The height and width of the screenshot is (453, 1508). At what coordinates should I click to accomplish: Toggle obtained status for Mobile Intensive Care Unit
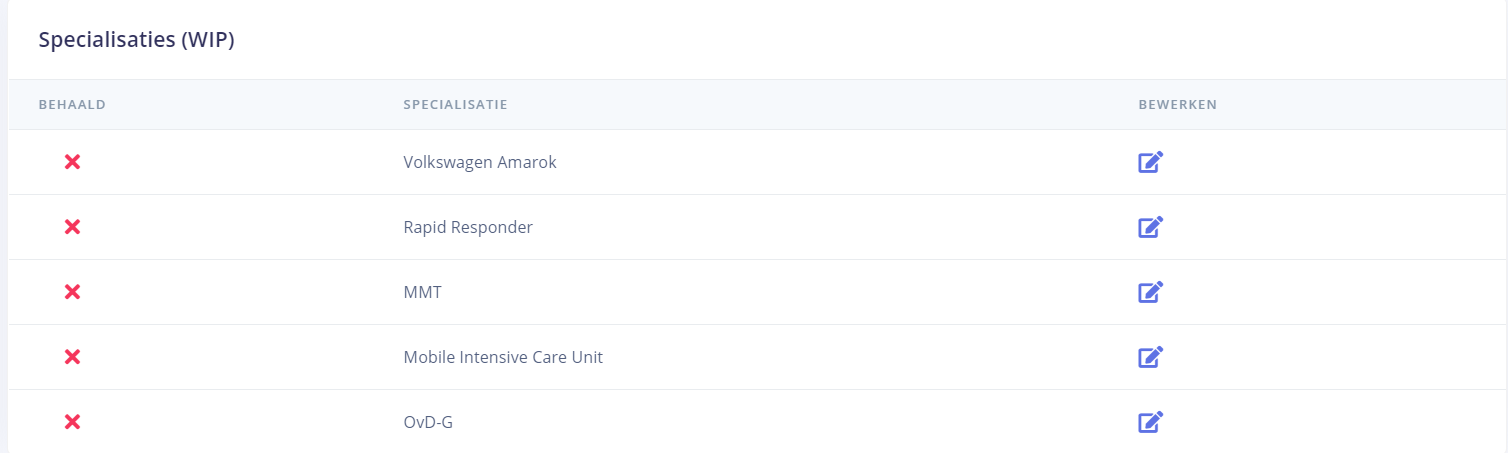(x=72, y=357)
